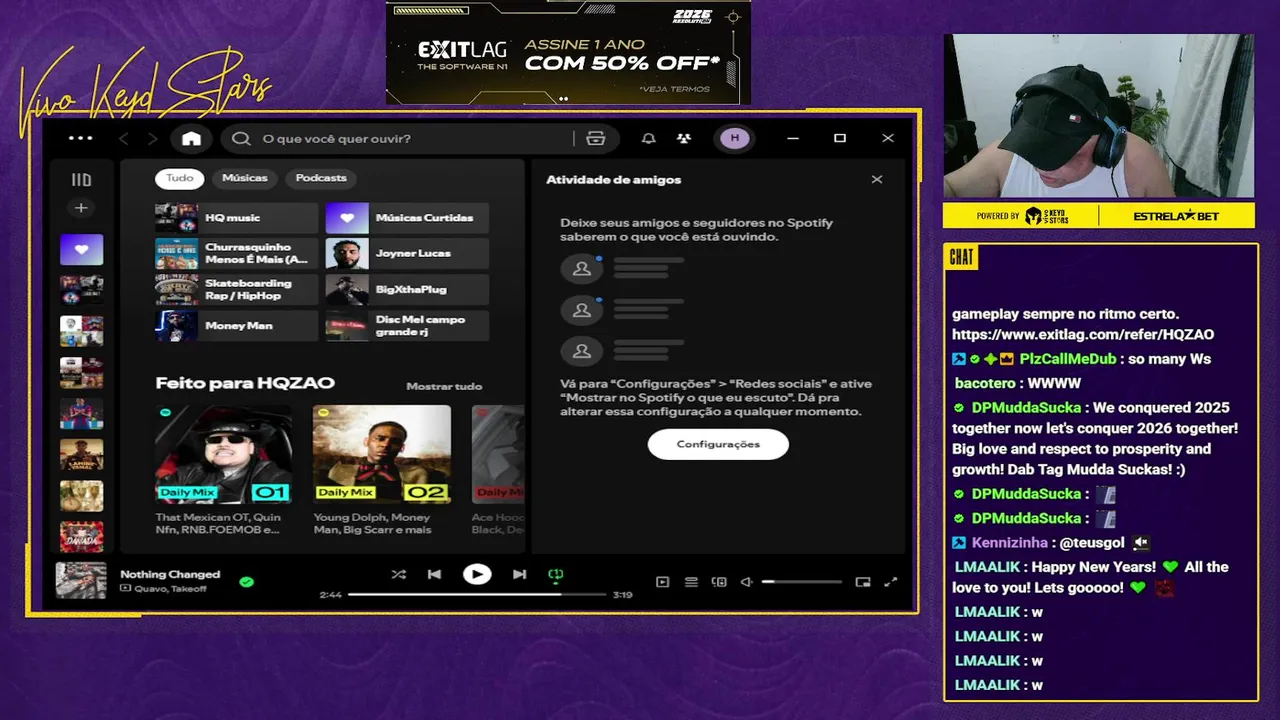
Task: Skip to the previous track
Action: coord(434,574)
